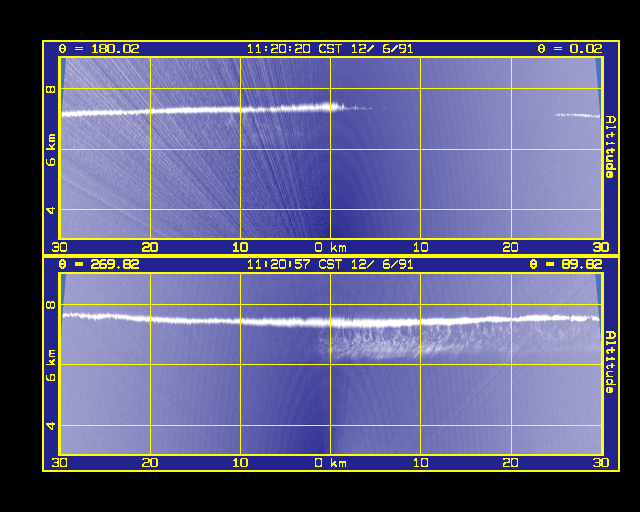
Task: Click top panel's 20 label on 180.02 side
Action: (x=150, y=247)
